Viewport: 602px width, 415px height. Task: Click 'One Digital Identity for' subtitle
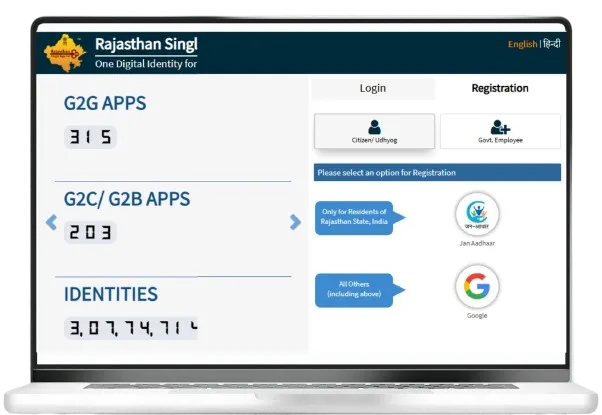[x=146, y=64]
